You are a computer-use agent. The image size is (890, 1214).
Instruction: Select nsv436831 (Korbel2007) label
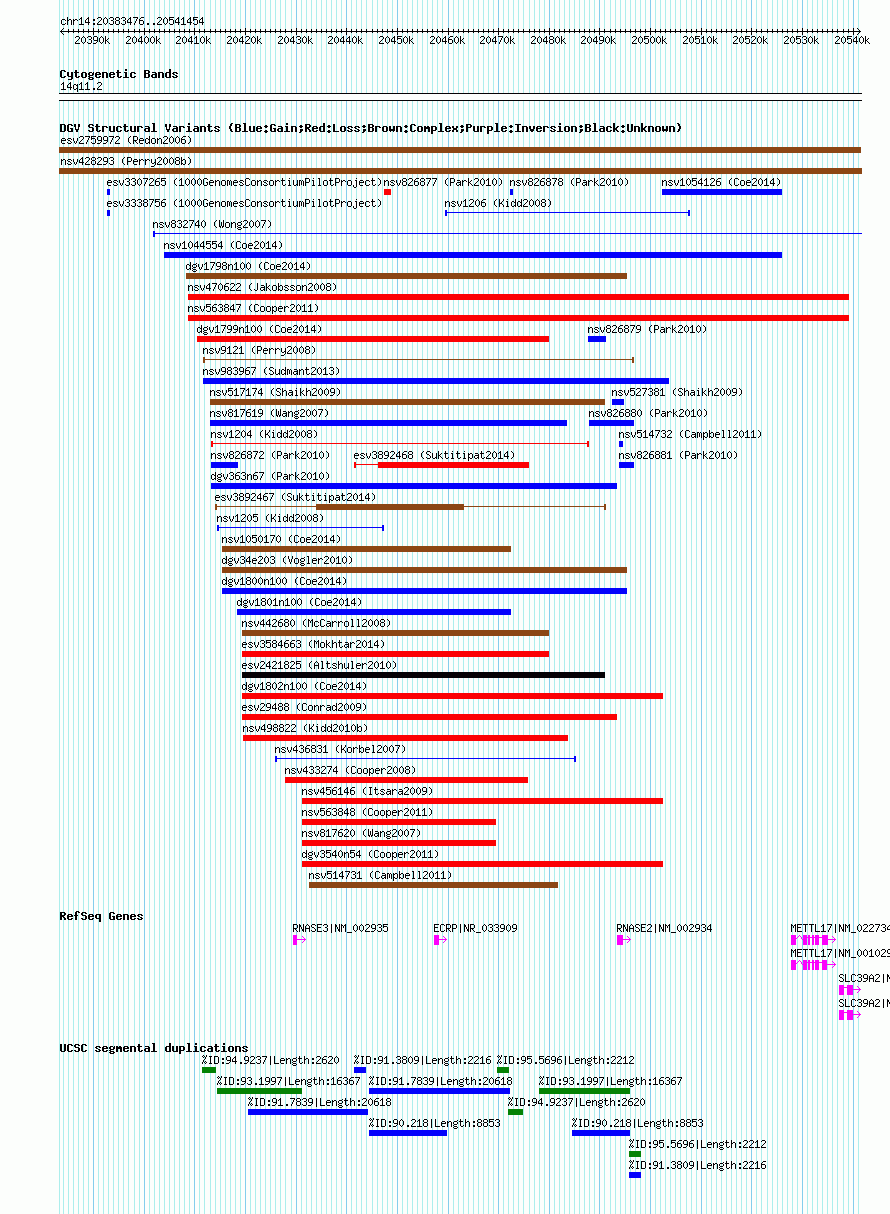point(340,749)
